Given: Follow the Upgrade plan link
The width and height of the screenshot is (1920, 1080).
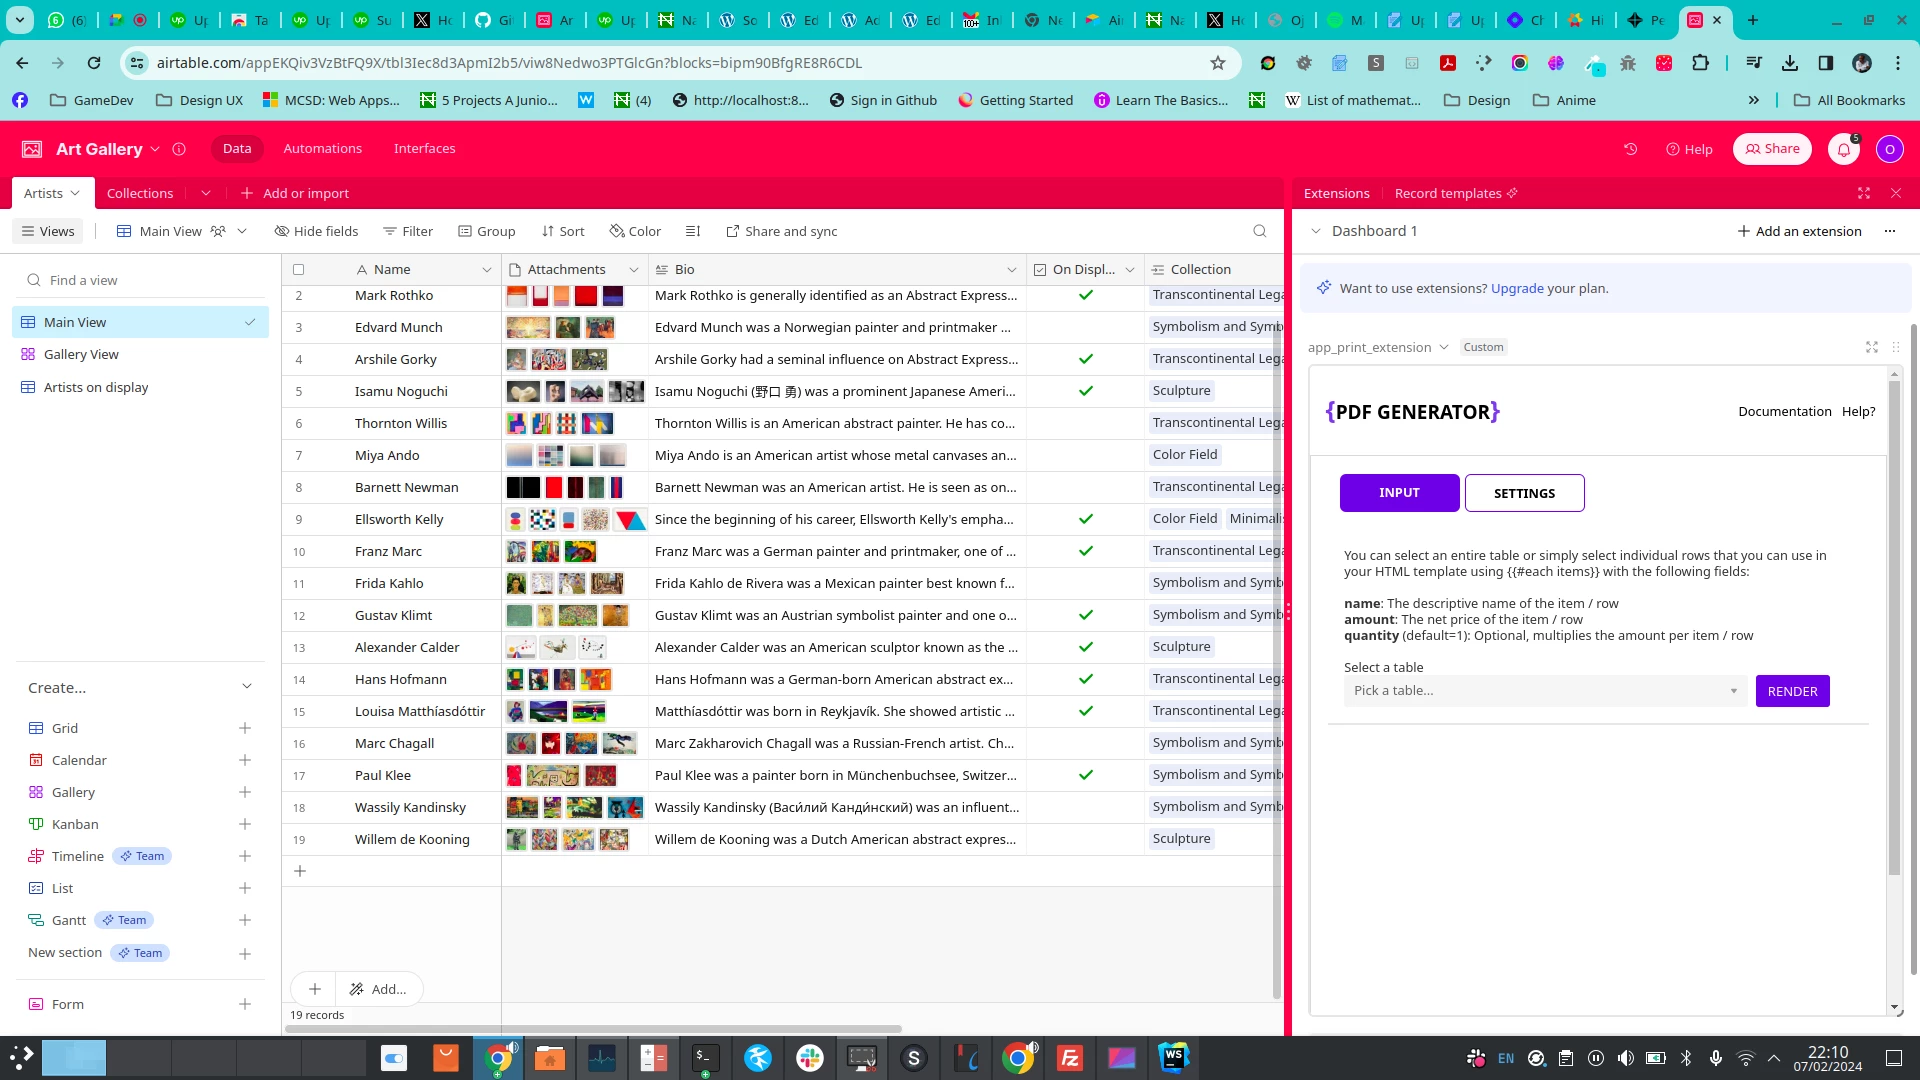Looking at the screenshot, I should coord(1516,288).
